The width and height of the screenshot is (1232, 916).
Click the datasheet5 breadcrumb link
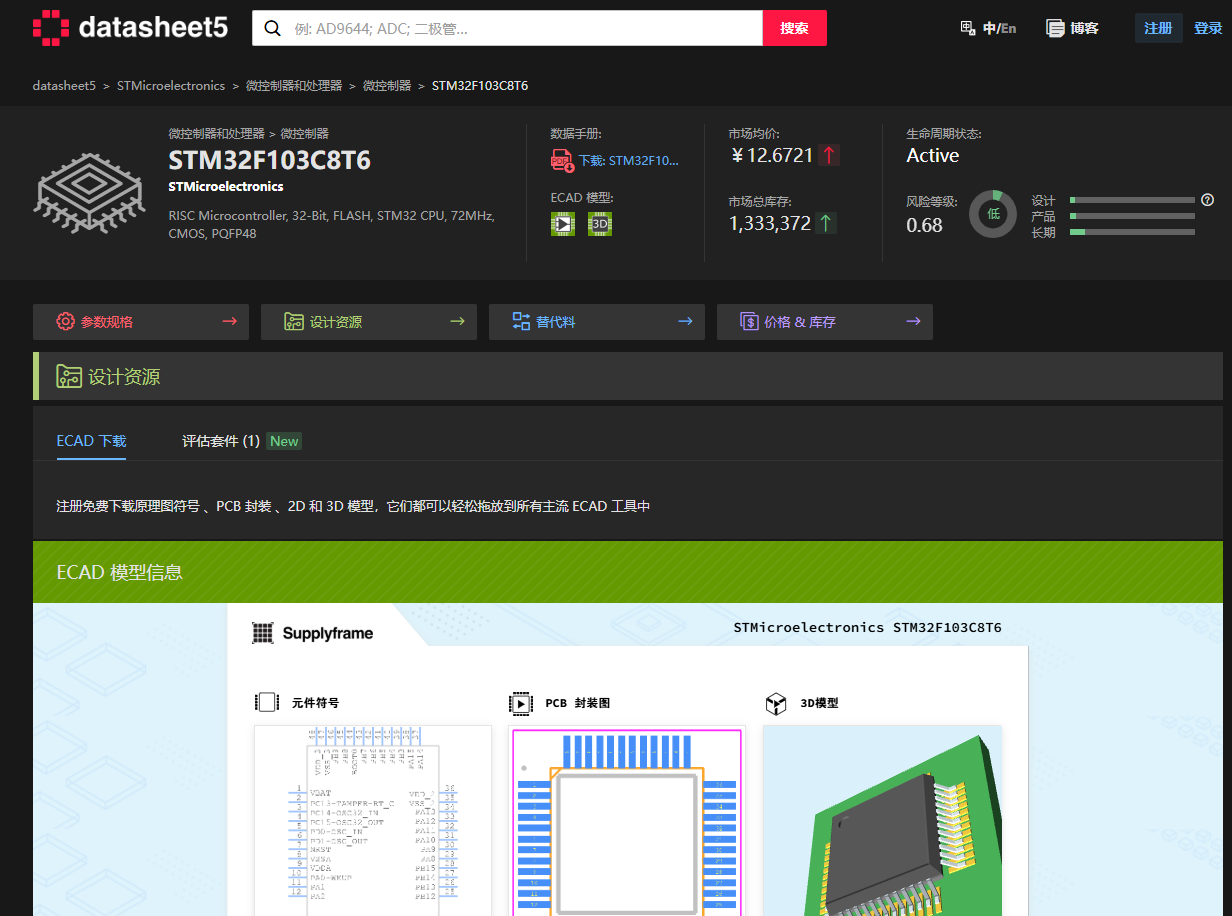coord(64,86)
